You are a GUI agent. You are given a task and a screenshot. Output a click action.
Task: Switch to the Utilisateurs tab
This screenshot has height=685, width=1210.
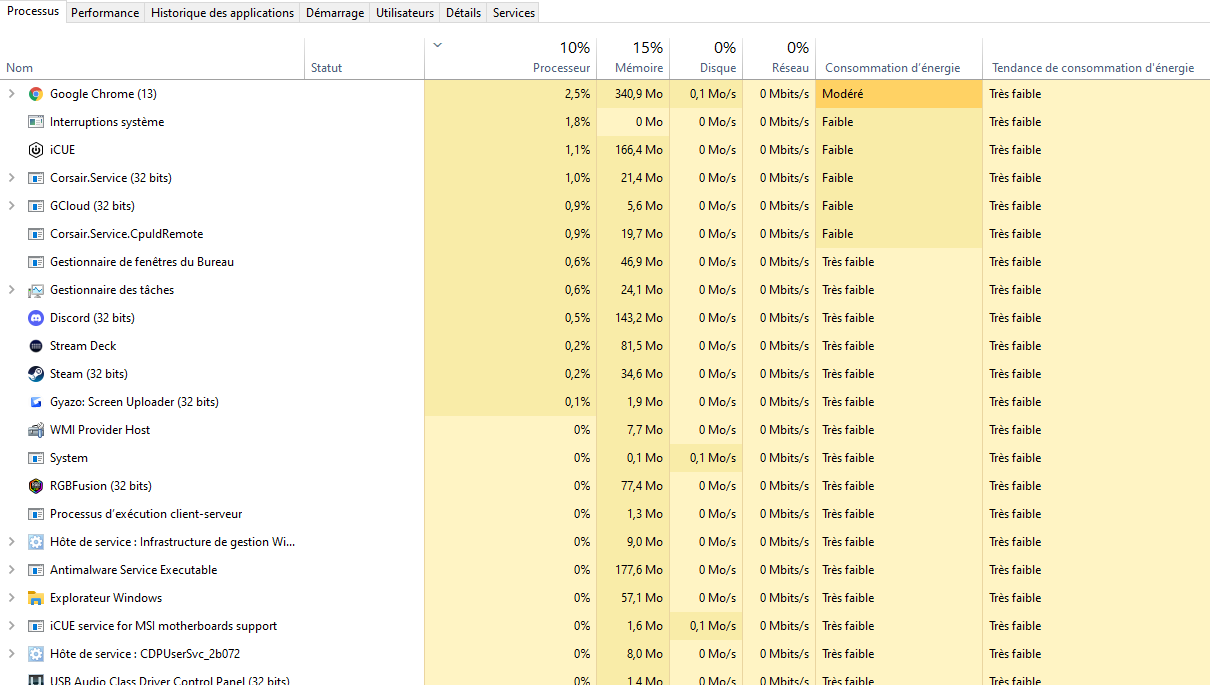point(405,13)
